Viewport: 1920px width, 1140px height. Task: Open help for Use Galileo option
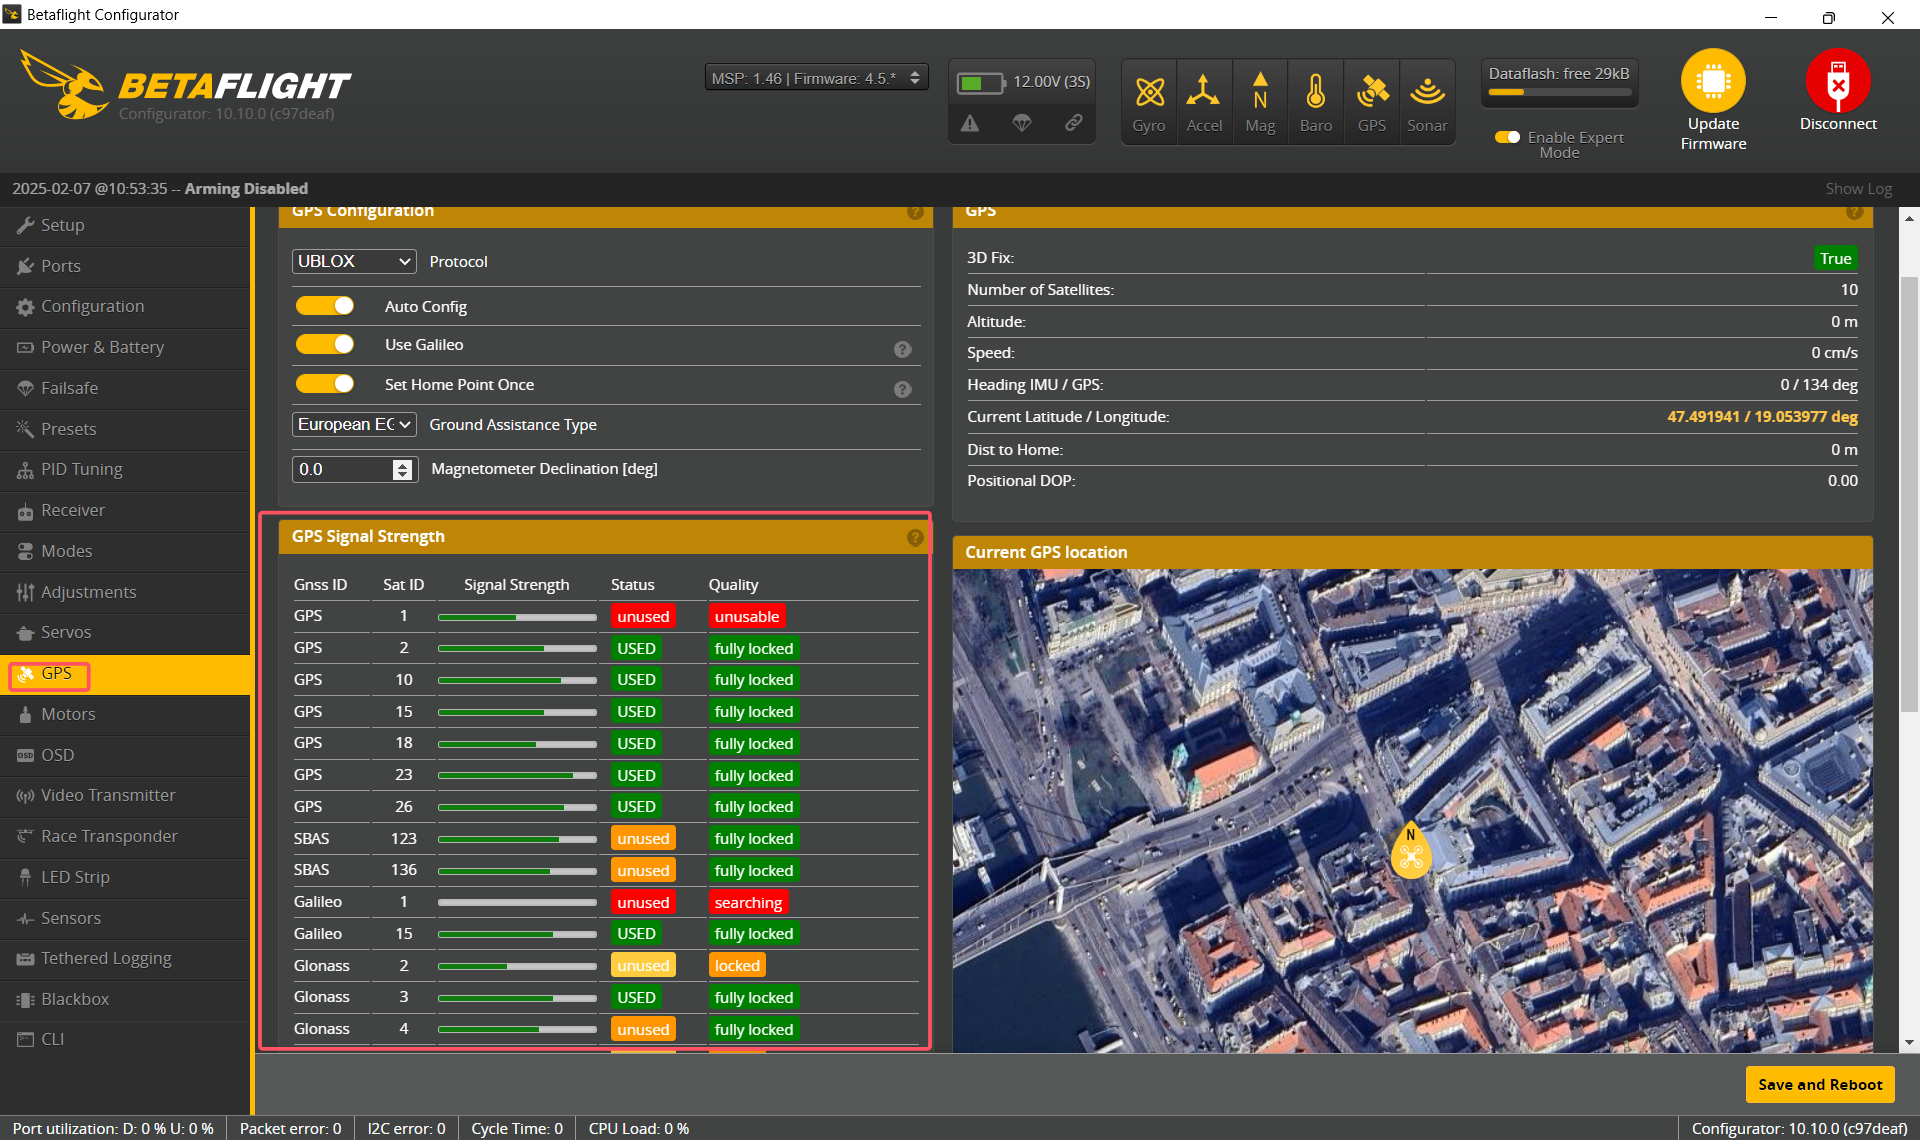click(x=902, y=349)
